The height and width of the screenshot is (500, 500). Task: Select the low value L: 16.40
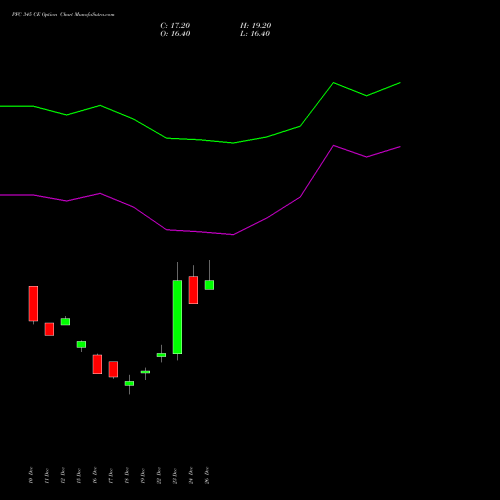255,34
